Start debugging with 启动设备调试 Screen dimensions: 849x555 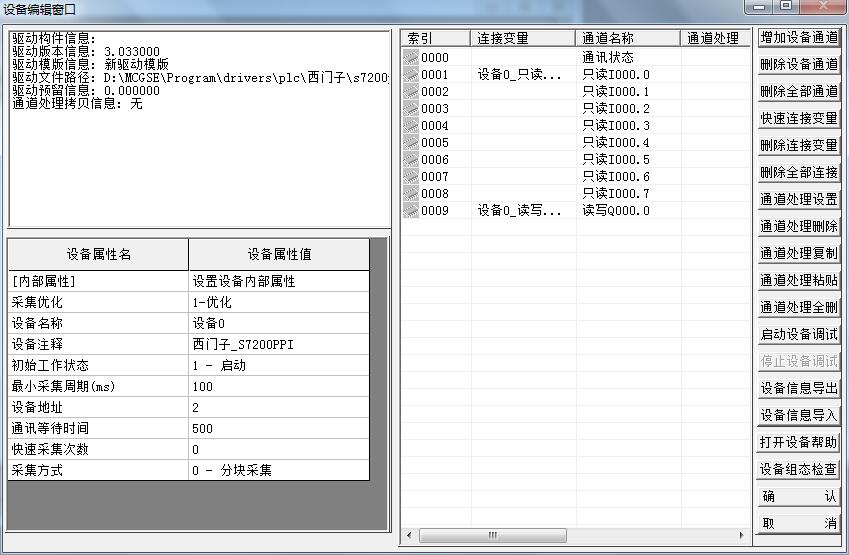(798, 334)
